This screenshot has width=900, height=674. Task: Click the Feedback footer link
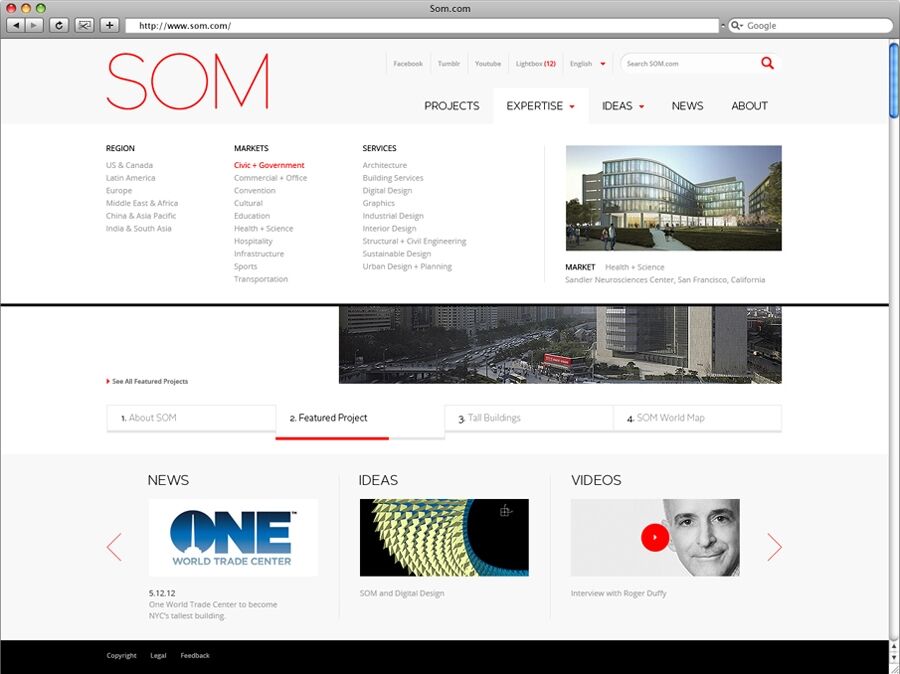coord(195,655)
